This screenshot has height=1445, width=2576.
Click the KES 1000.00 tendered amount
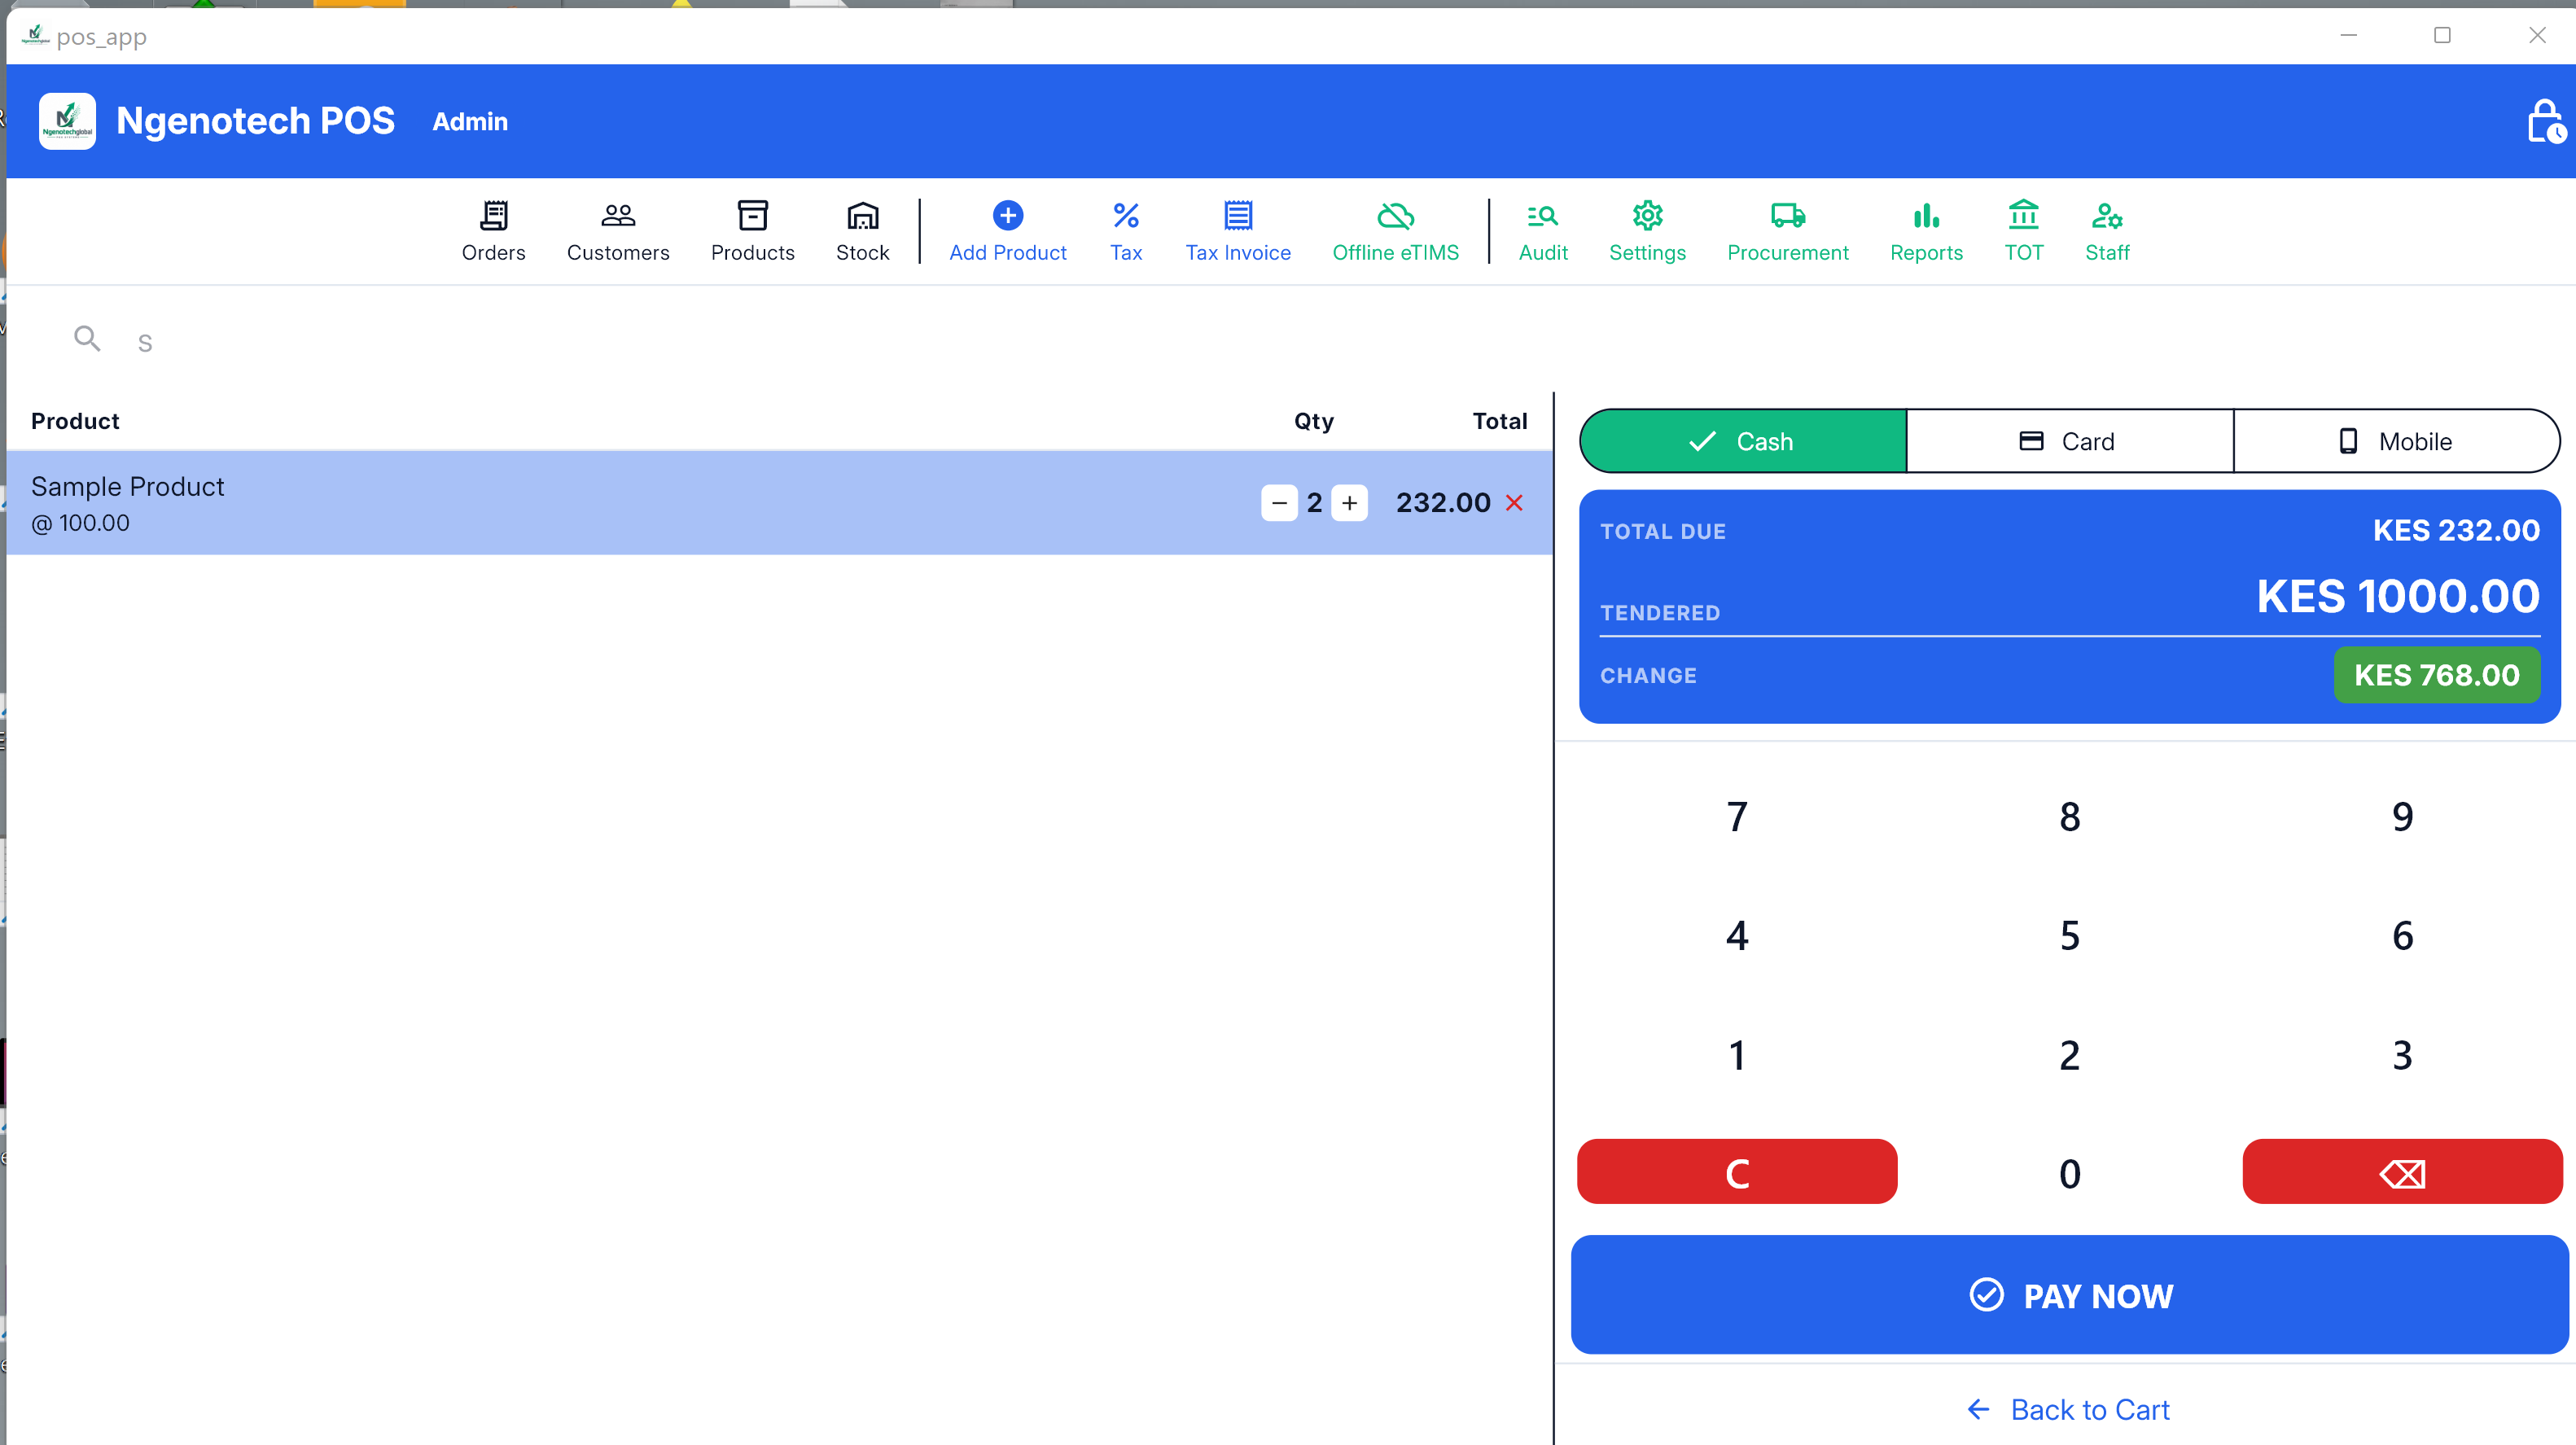2397,597
